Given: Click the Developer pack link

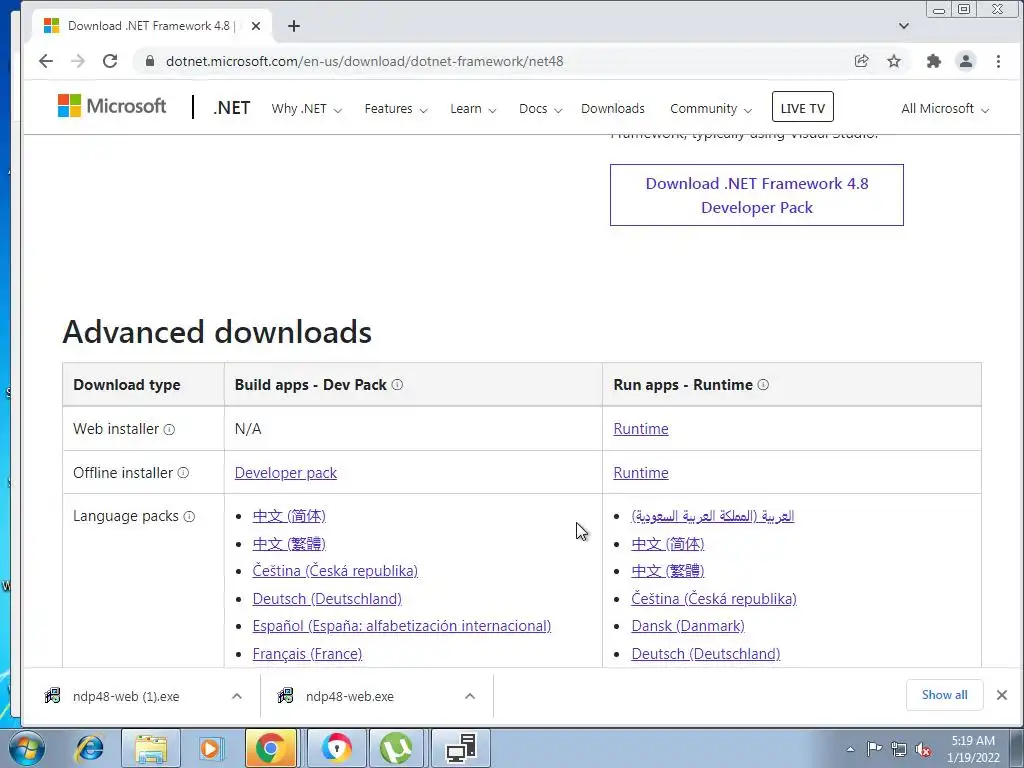Looking at the screenshot, I should 285,473.
